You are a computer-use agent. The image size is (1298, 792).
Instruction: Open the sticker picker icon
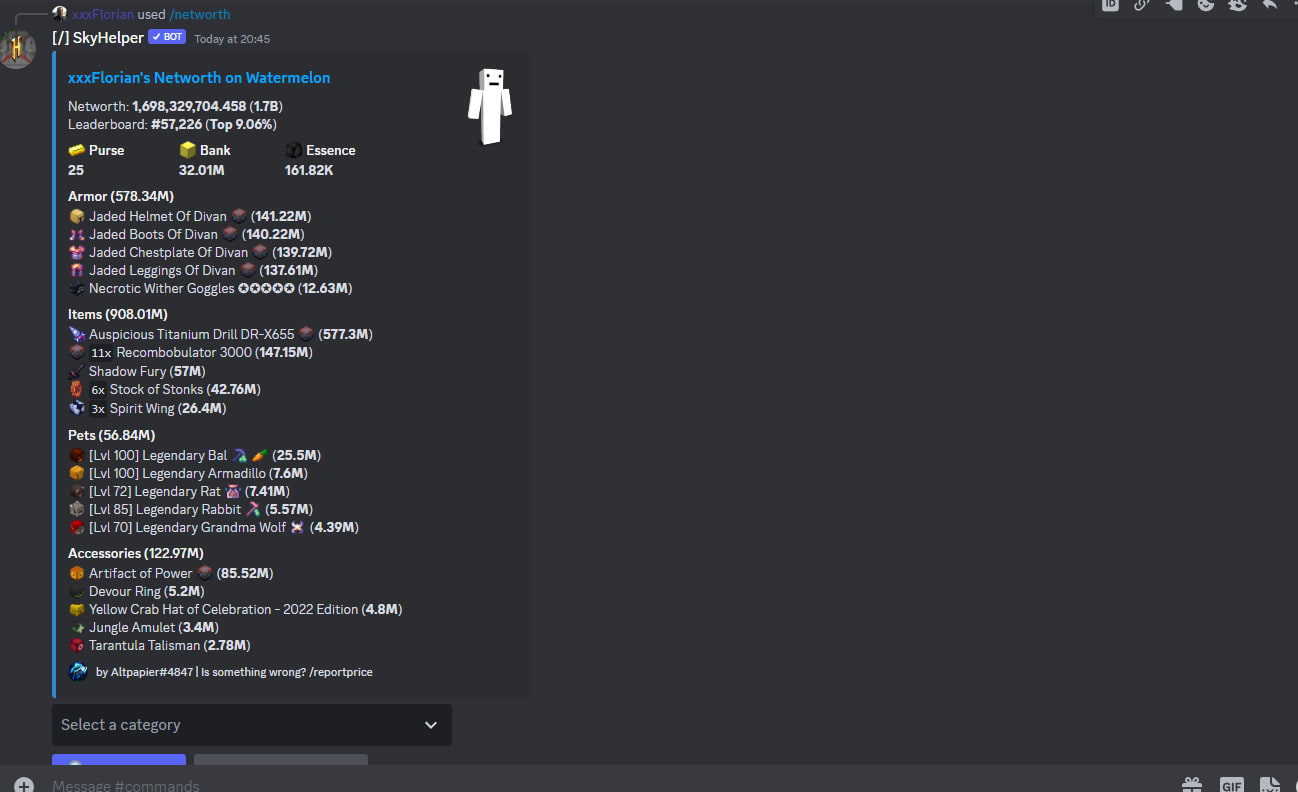[x=1270, y=785]
